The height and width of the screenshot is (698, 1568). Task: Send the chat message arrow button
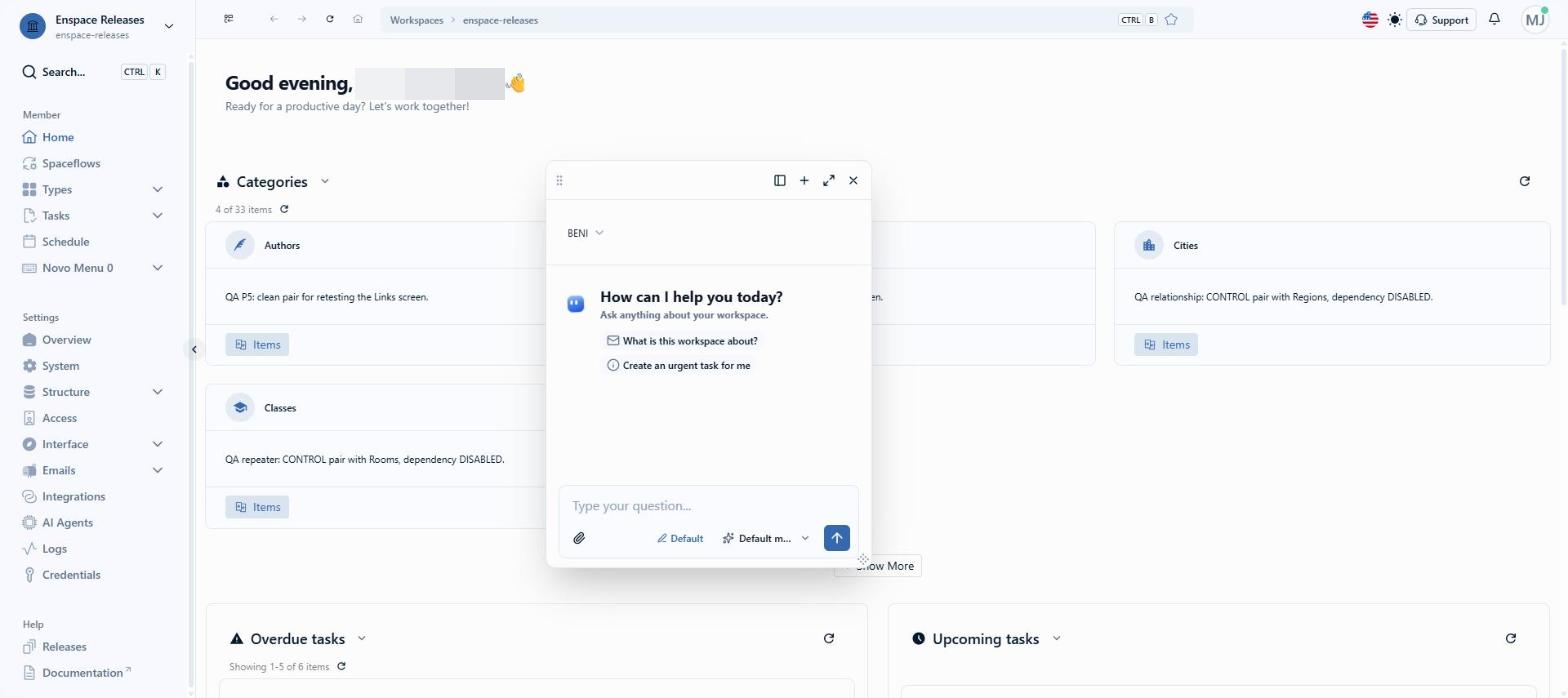point(837,538)
